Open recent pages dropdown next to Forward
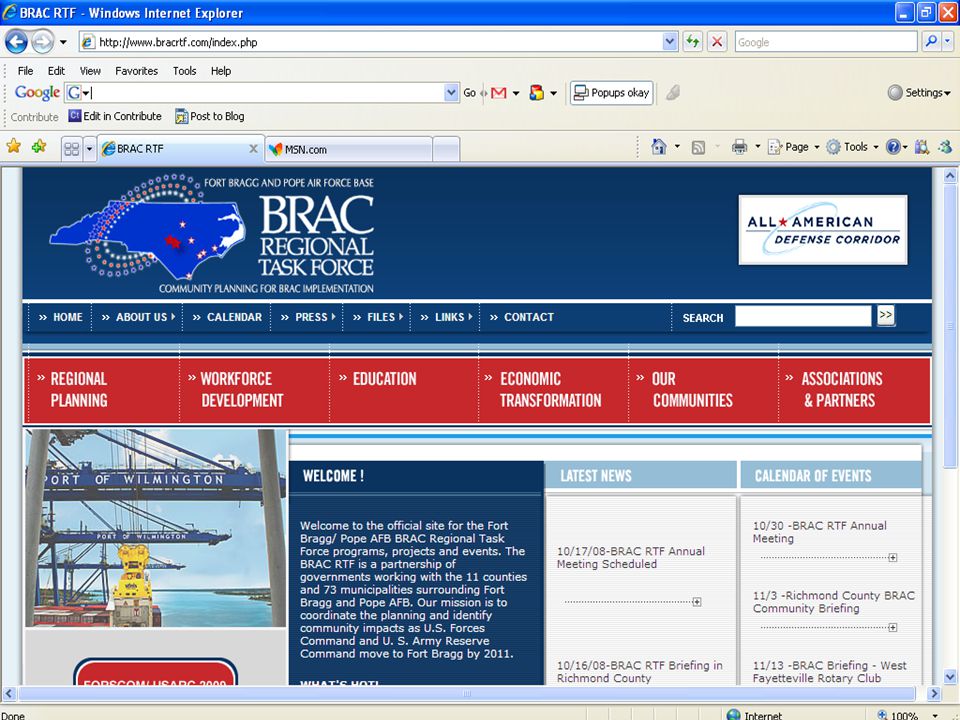 [x=63, y=42]
